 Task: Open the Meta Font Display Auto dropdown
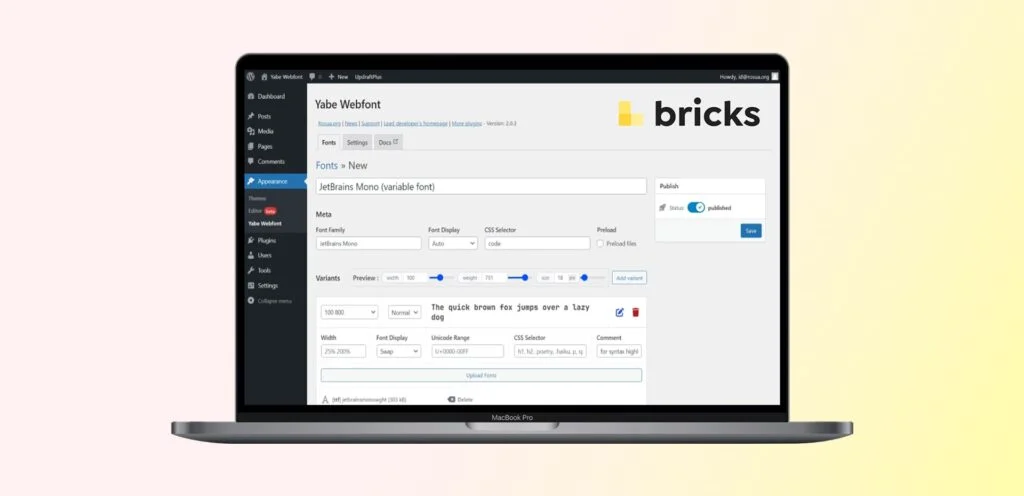coord(453,243)
